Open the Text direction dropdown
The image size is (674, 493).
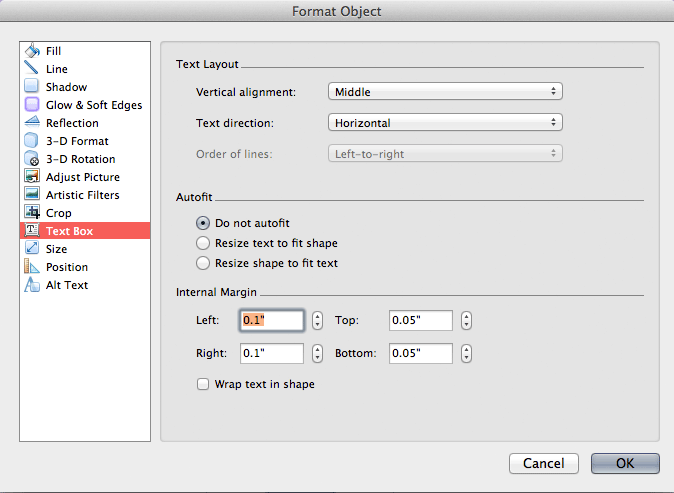point(445,123)
